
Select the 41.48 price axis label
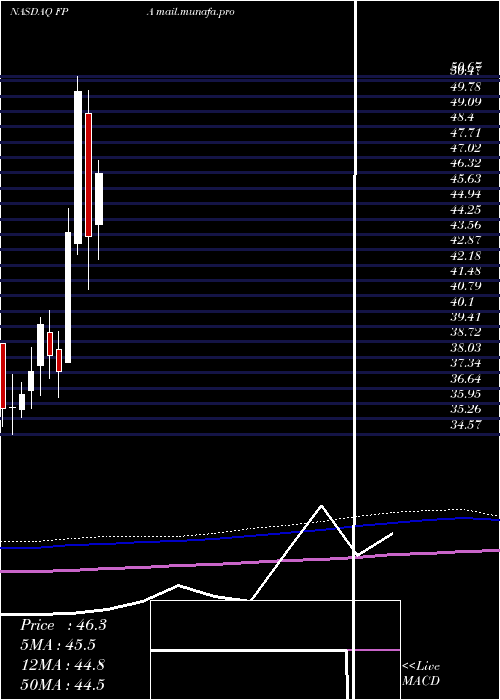(x=466, y=271)
